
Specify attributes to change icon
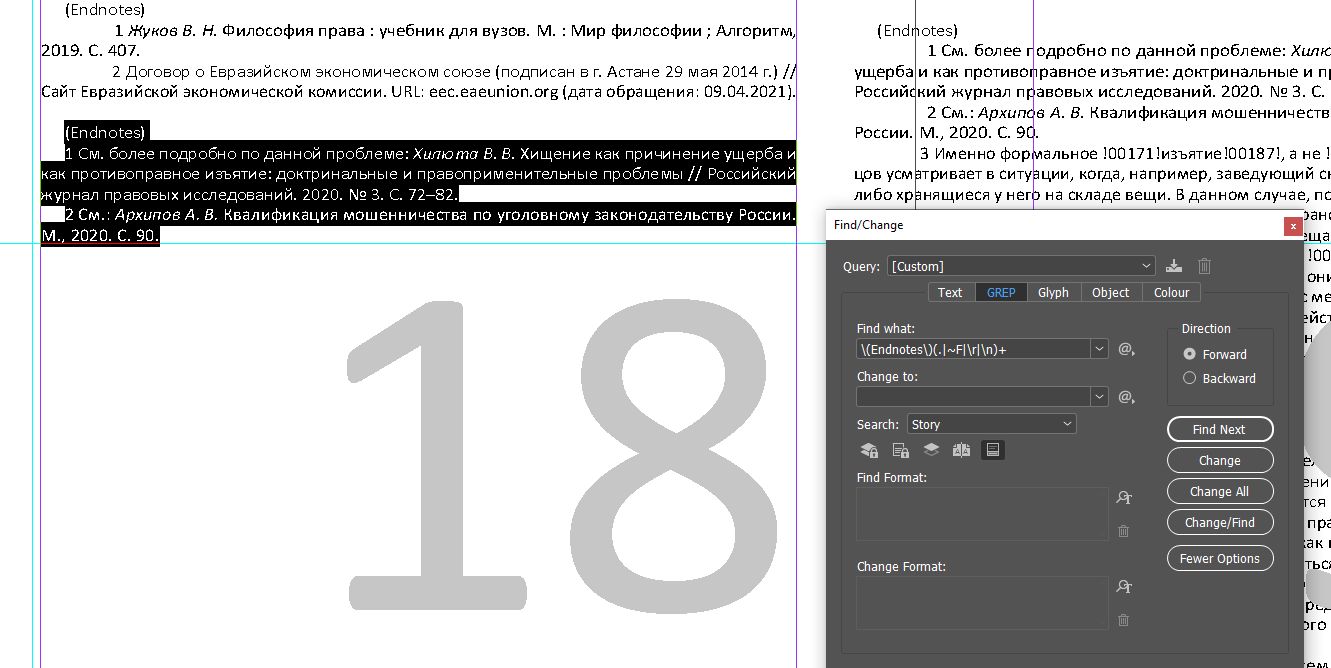click(1124, 587)
